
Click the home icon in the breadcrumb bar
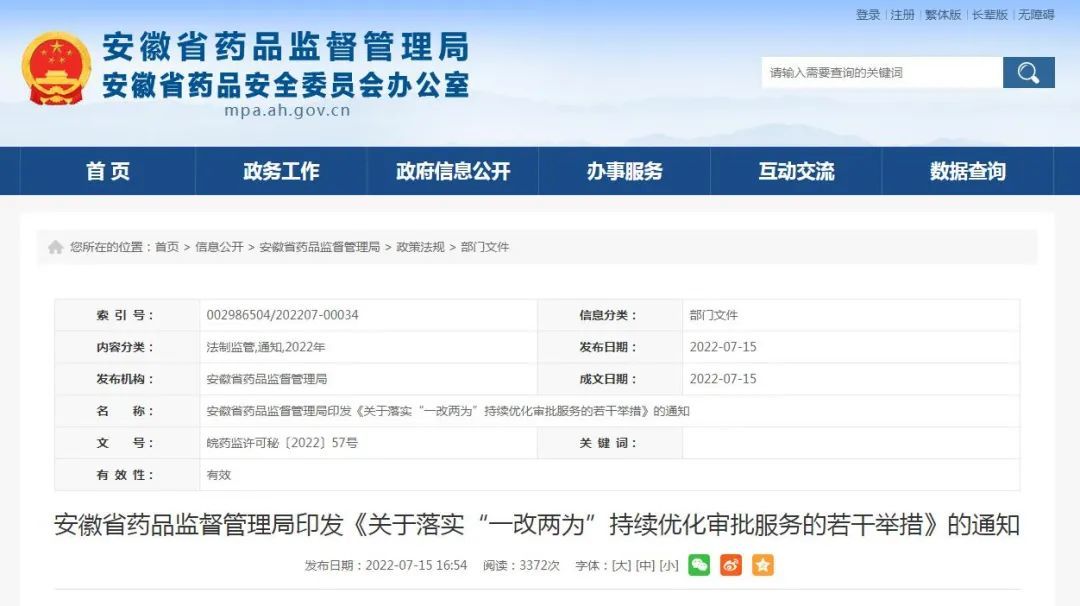click(x=55, y=246)
